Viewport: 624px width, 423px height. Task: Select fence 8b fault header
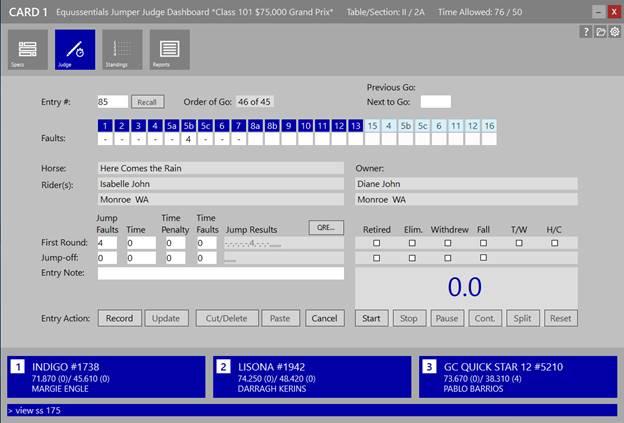(x=272, y=126)
